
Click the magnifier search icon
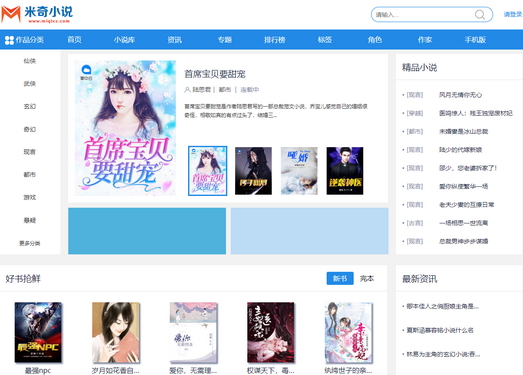480,15
